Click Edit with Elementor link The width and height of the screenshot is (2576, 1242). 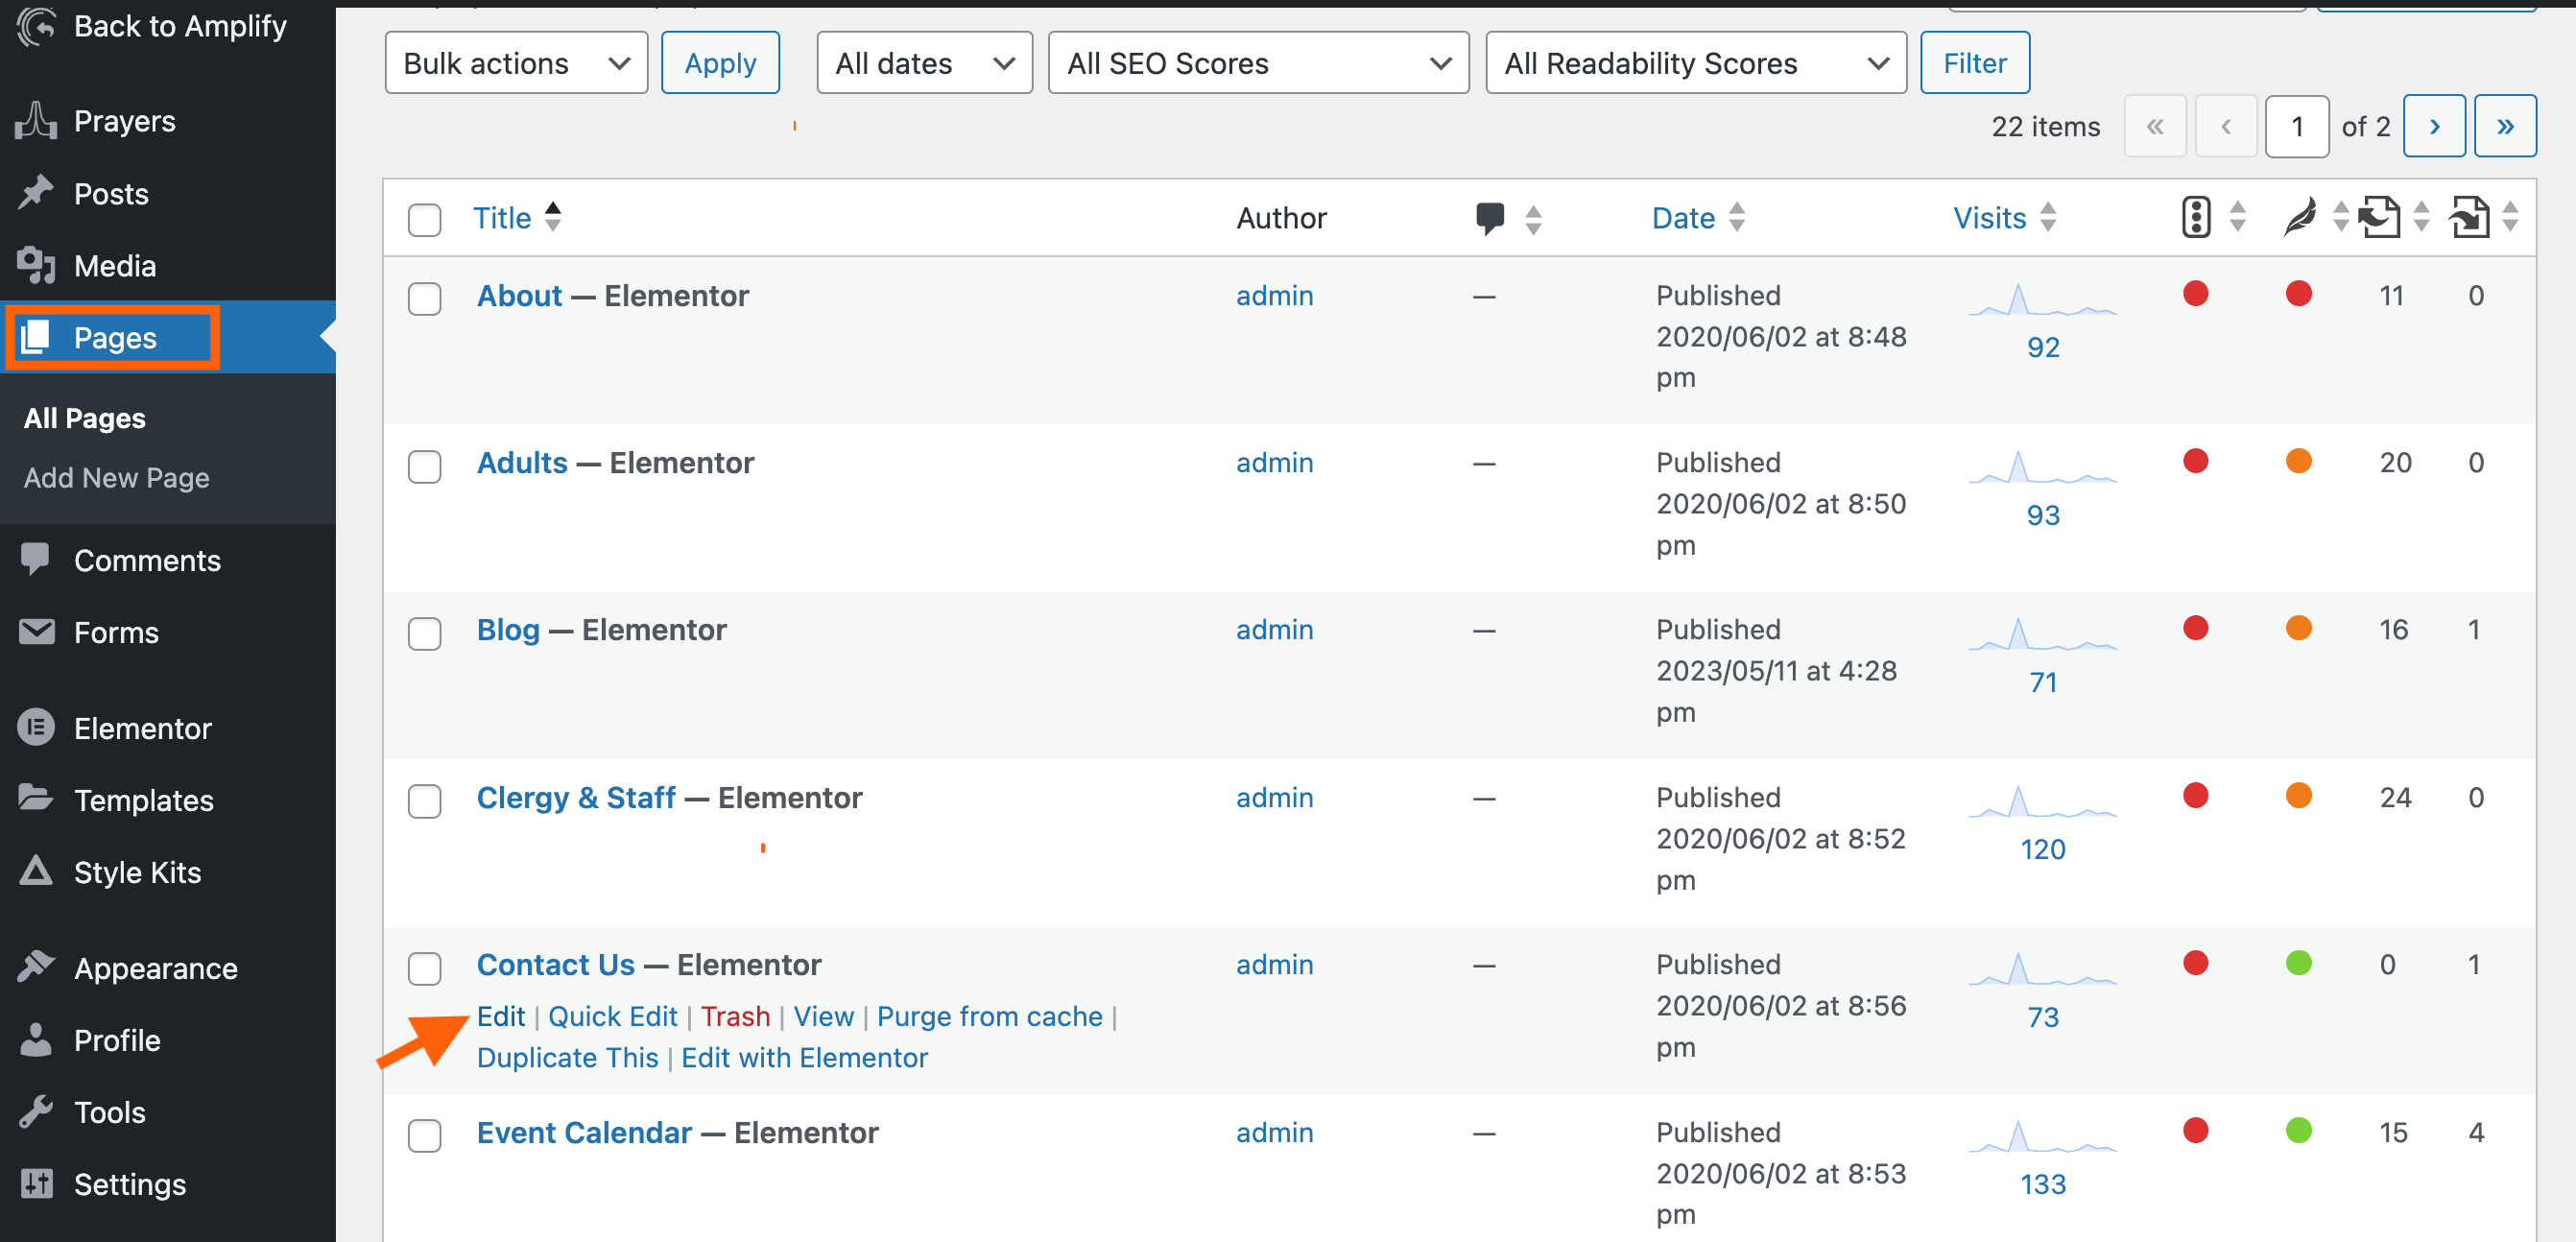tap(804, 1057)
